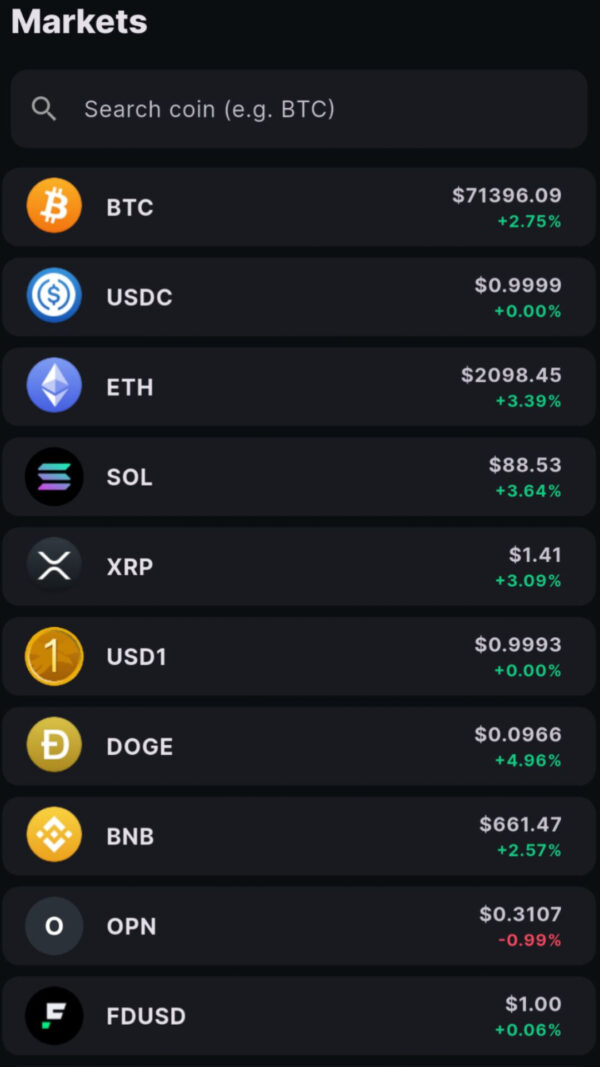Screen dimensions: 600x1067
Task: Click the Dogecoin icon
Action: pos(54,746)
